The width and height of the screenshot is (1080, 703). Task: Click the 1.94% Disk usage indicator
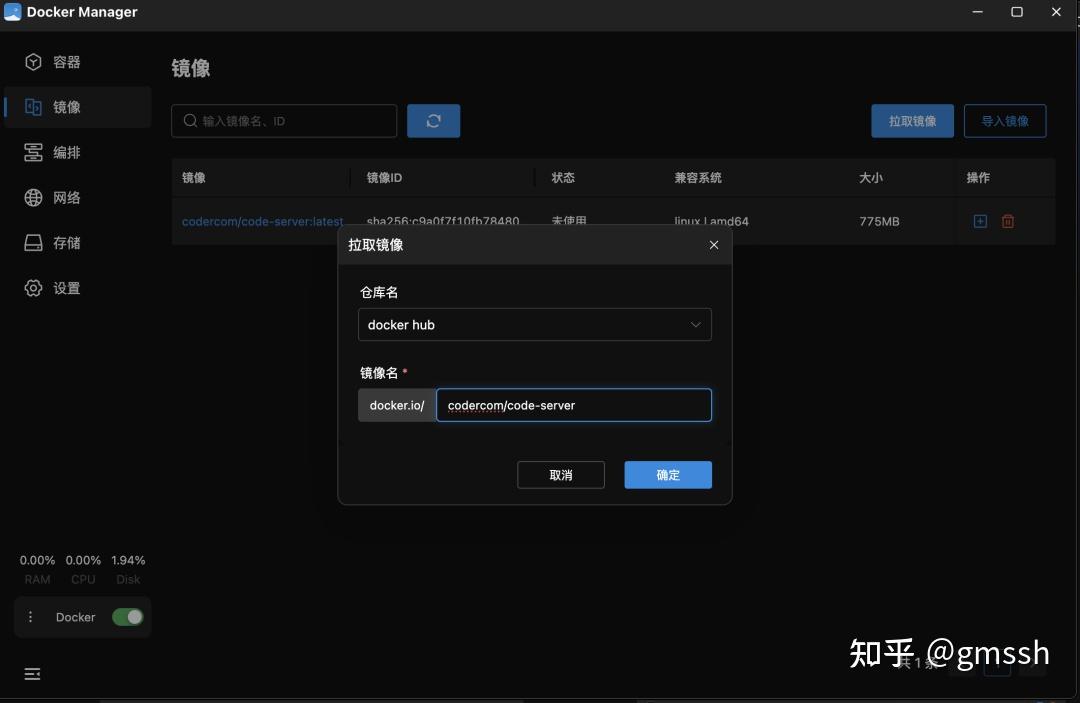(128, 569)
